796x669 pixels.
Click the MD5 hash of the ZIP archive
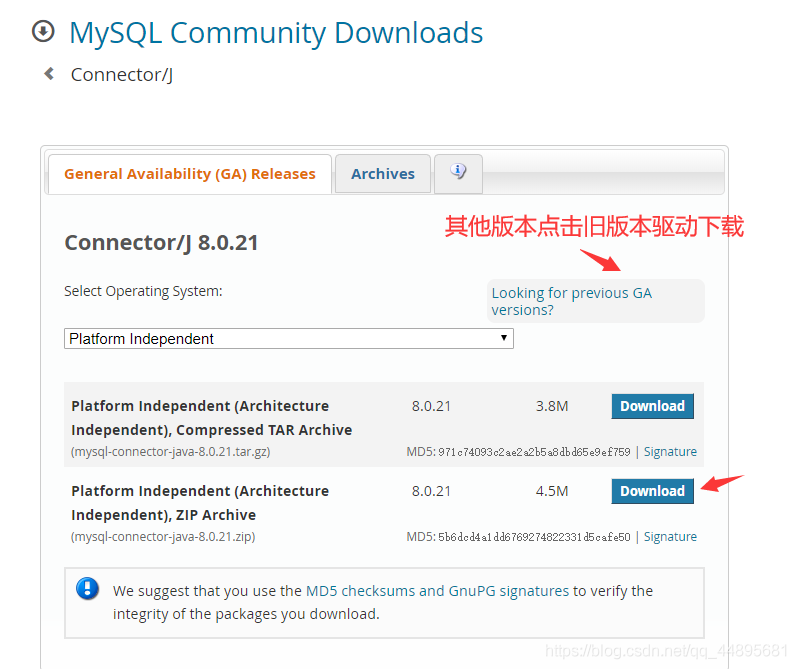(534, 537)
